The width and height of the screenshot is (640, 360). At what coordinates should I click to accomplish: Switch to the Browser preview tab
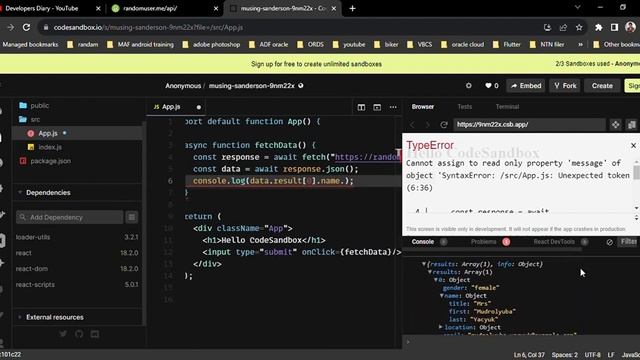coord(423,107)
